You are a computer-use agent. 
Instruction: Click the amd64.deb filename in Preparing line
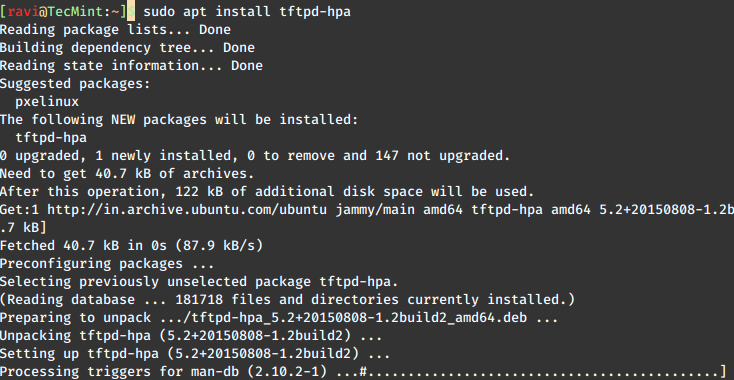(x=360, y=318)
